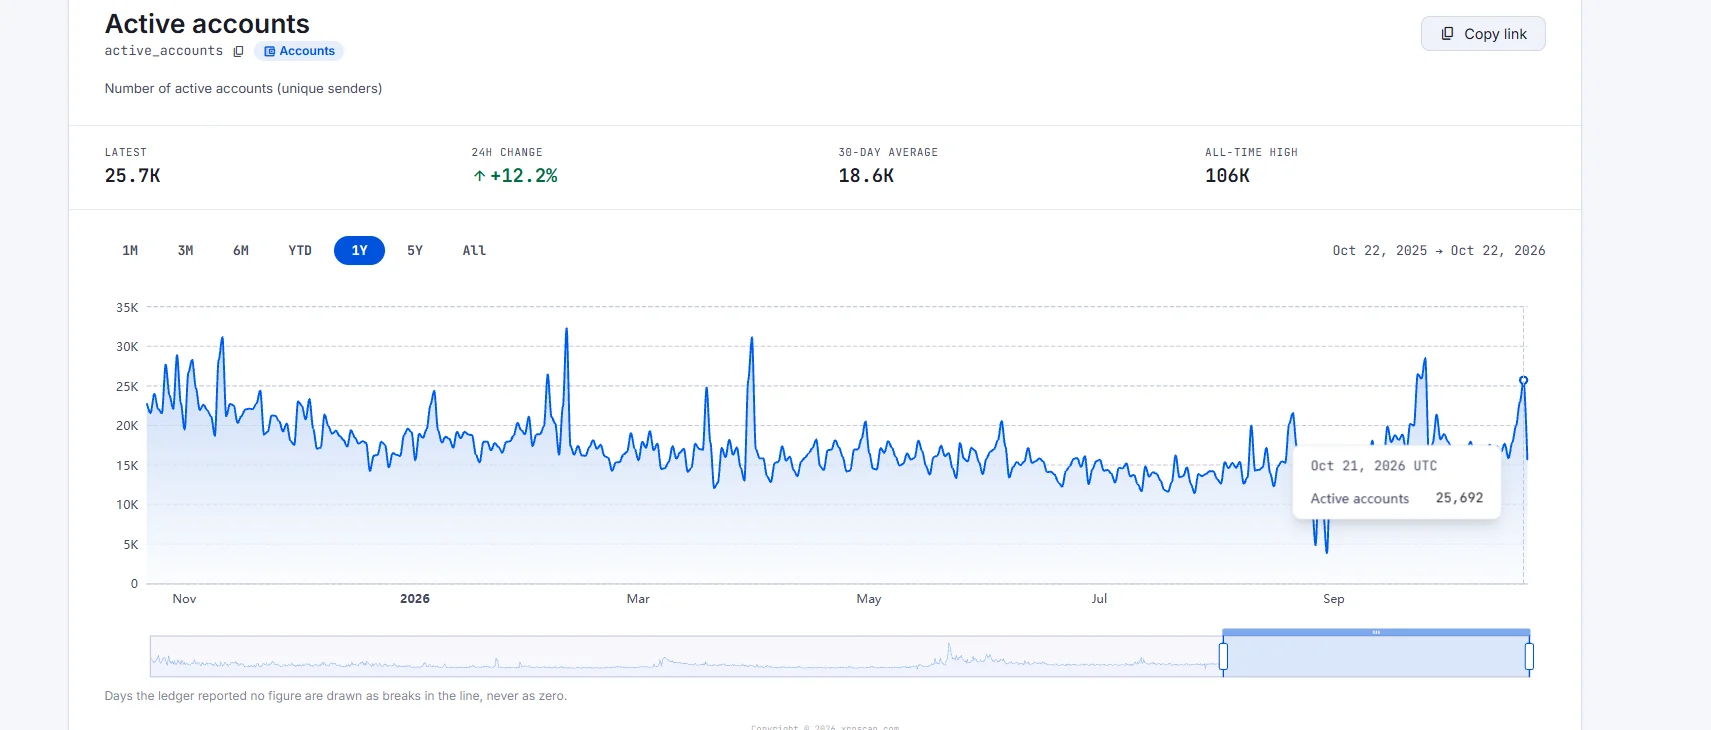1711x730 pixels.
Task: Select the 1M time range
Action: click(130, 250)
